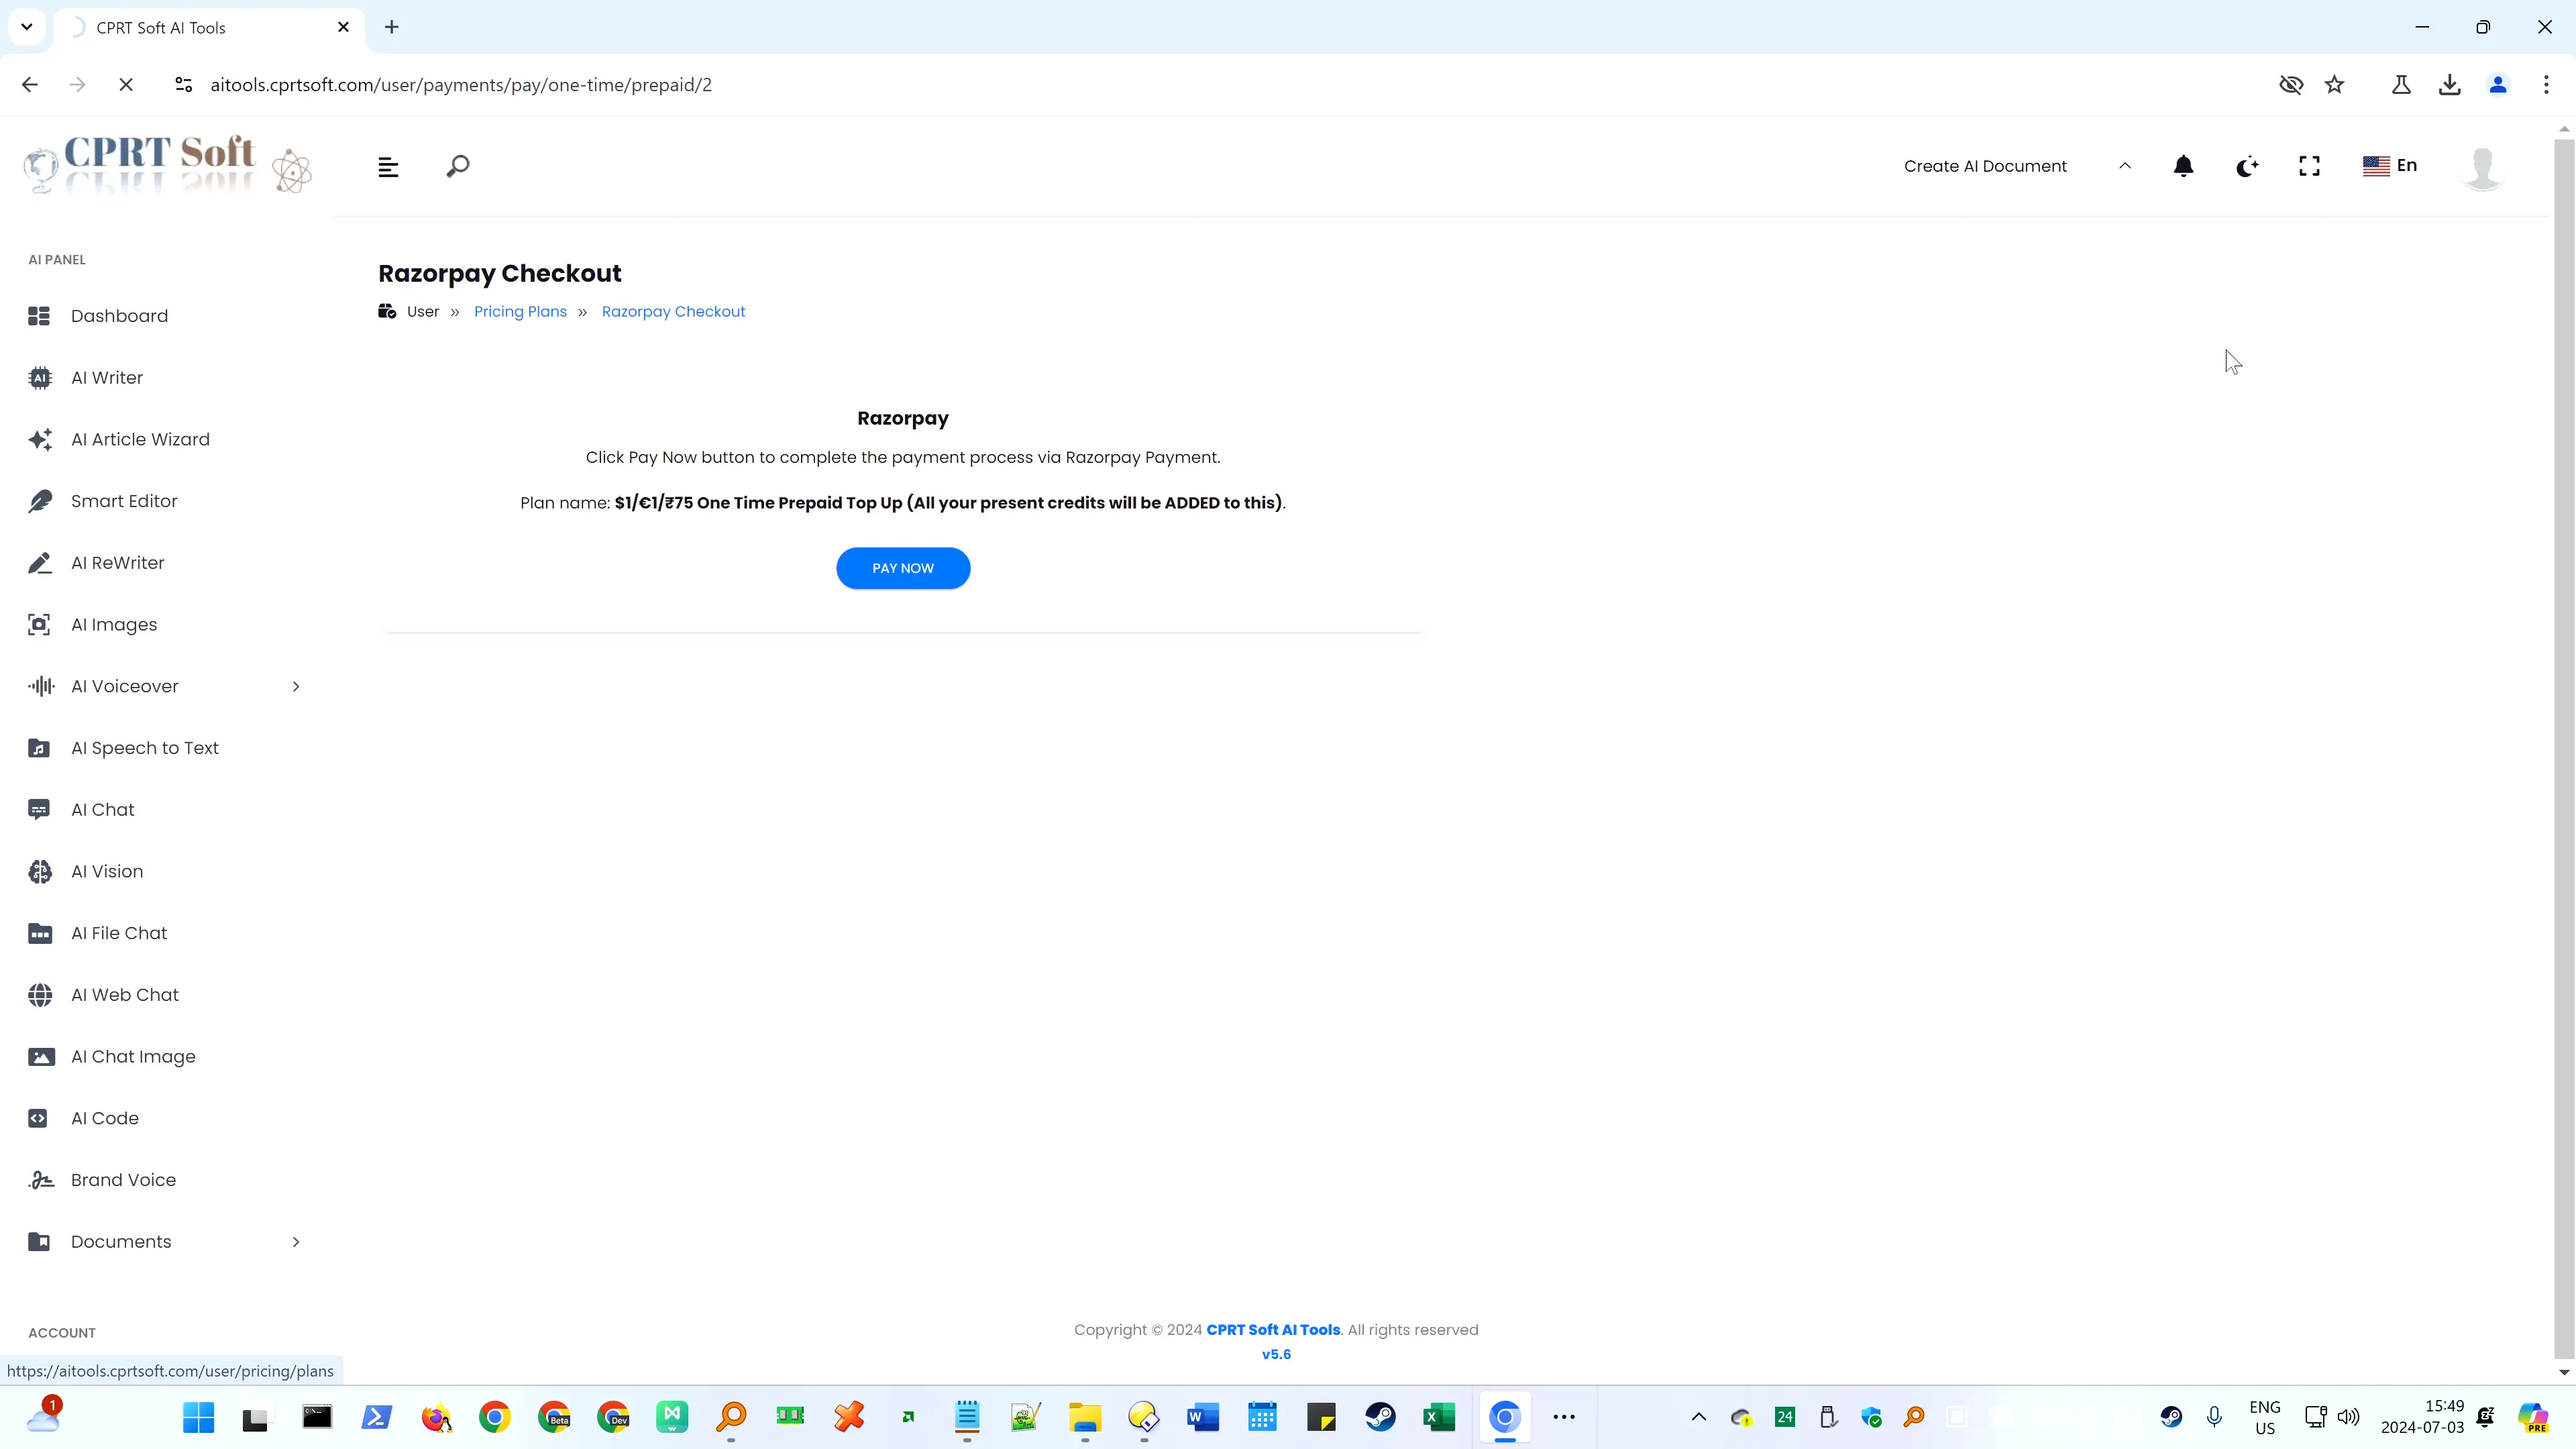Select Smart Editor in the sidebar
The width and height of the screenshot is (2576, 1449).
(x=124, y=501)
